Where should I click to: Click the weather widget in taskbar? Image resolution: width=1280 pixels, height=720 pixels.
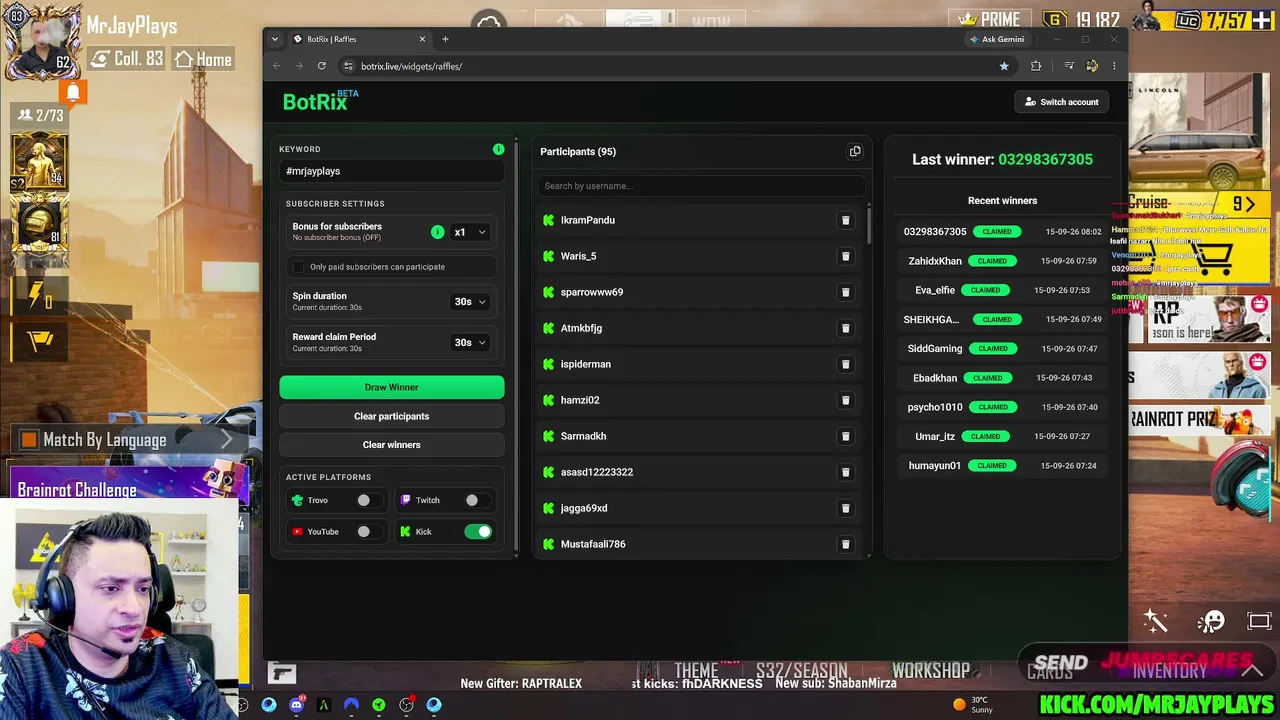973,705
